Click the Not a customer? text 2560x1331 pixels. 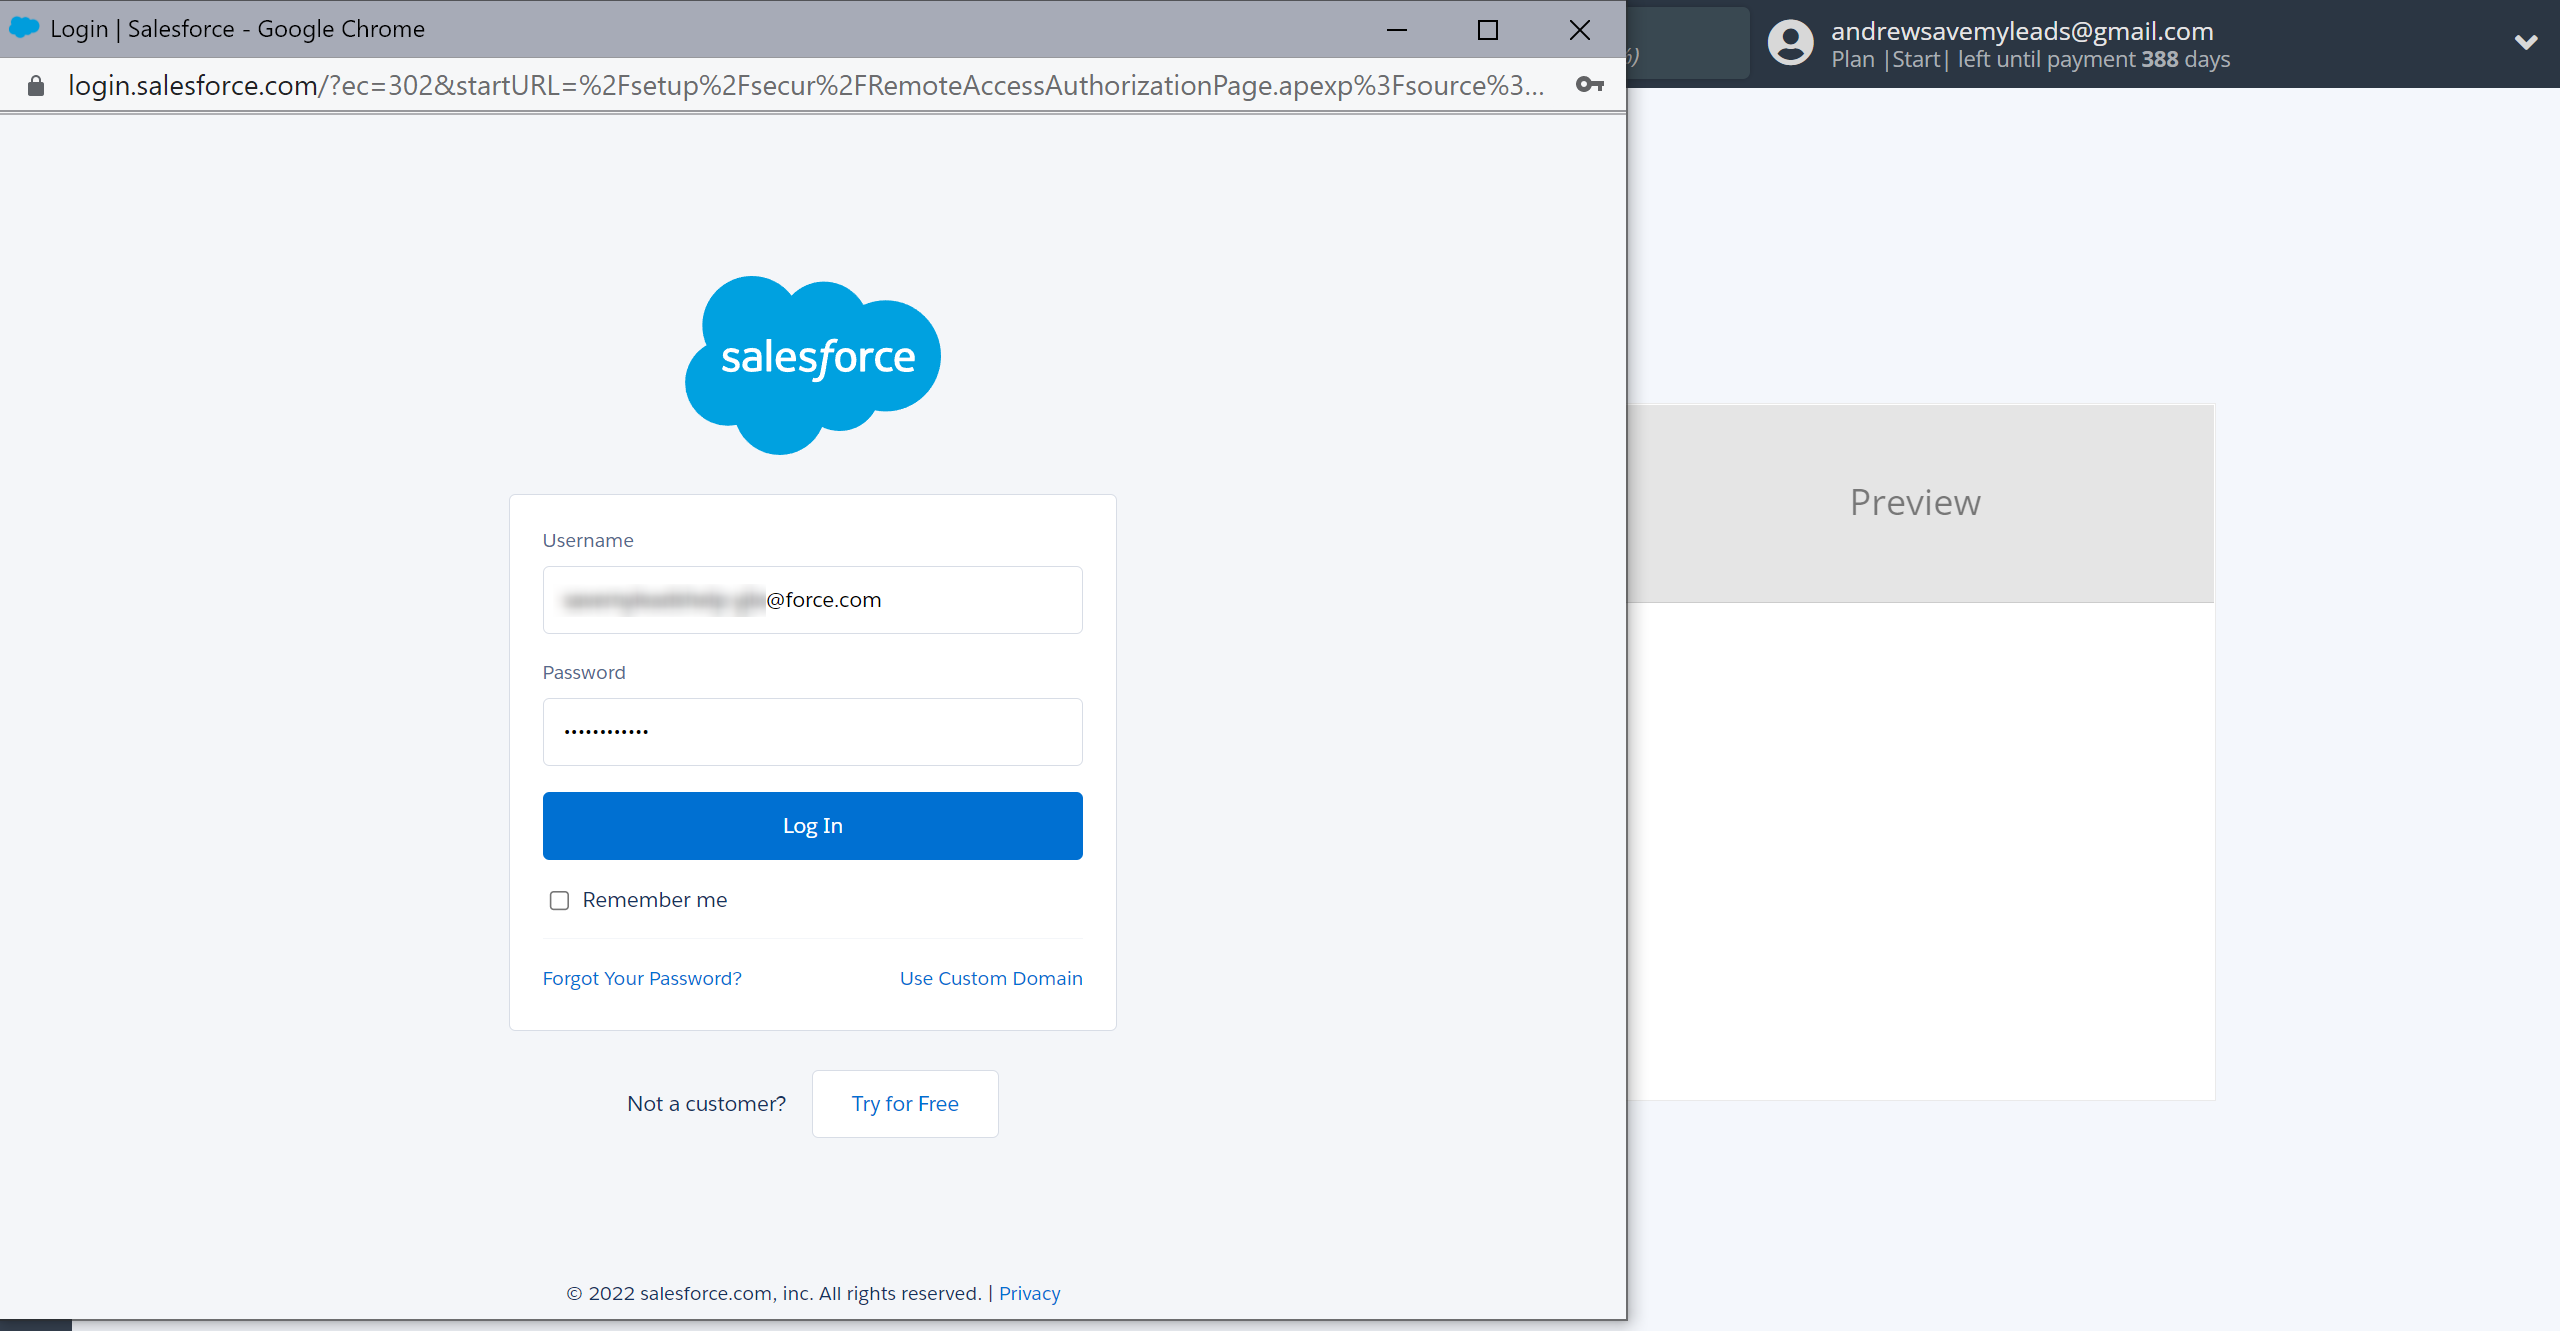[x=707, y=1104]
